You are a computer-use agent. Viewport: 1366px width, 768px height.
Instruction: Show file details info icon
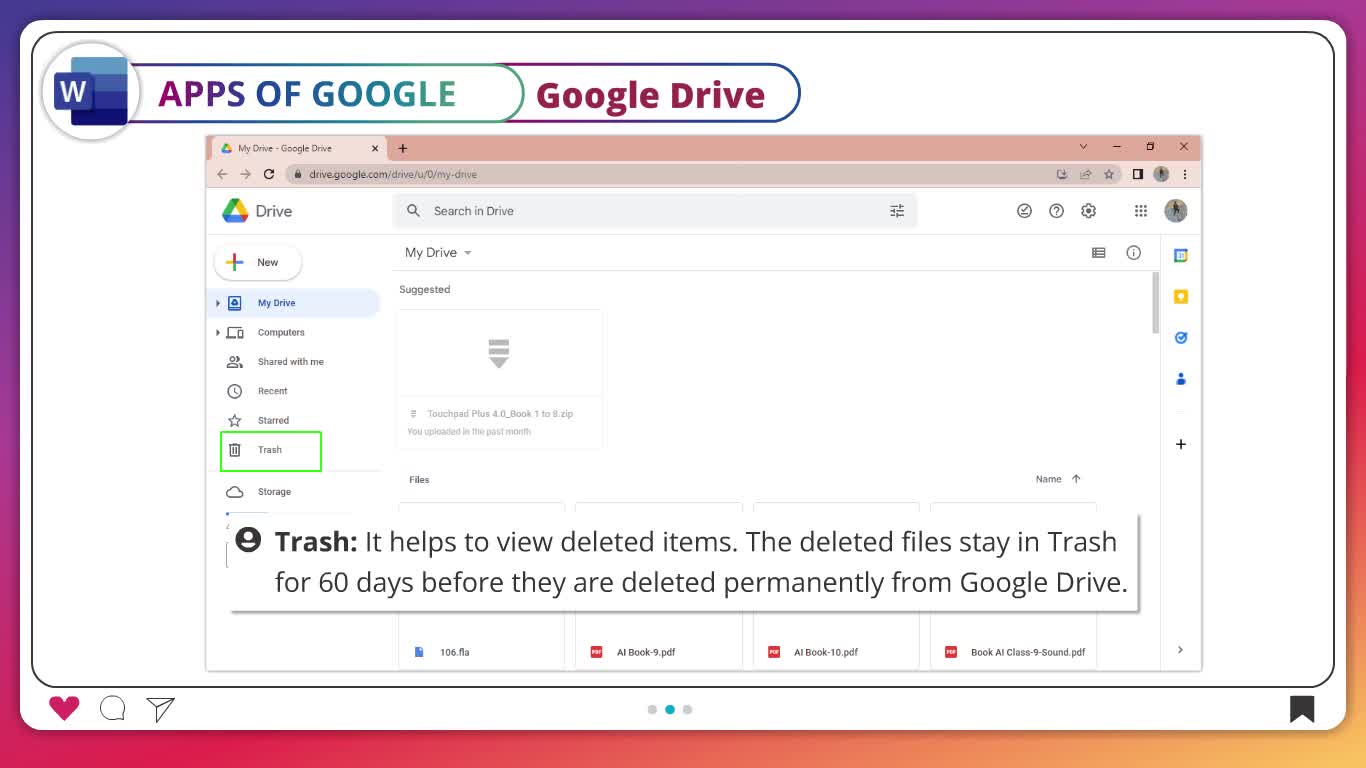coord(1133,253)
